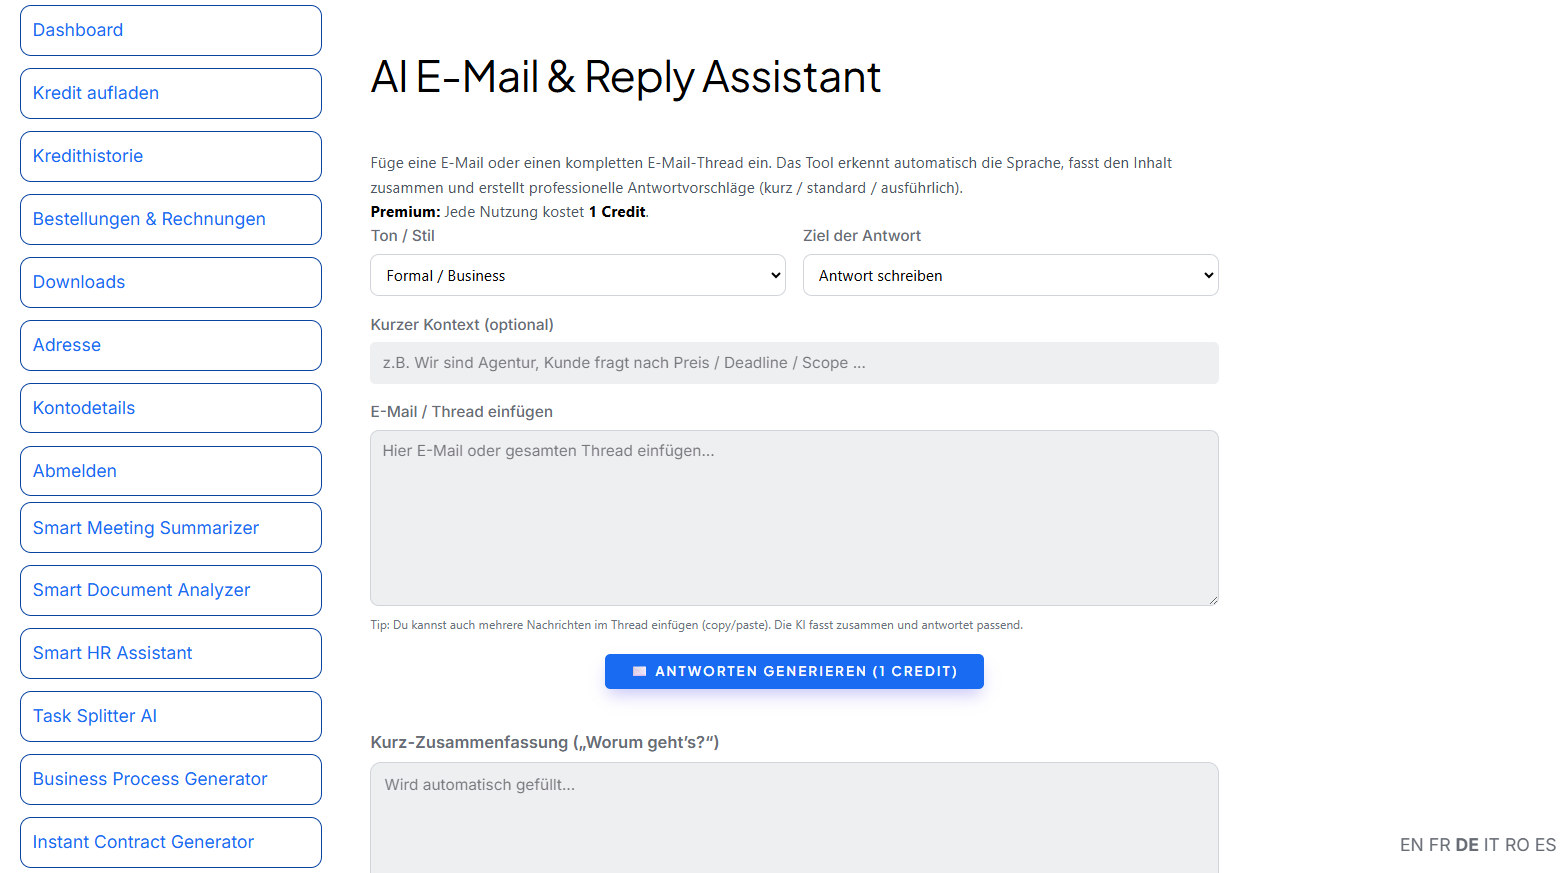This screenshot has height=873, width=1563.
Task: Click the Antworten generieren (1 Credit) button
Action: click(x=794, y=671)
